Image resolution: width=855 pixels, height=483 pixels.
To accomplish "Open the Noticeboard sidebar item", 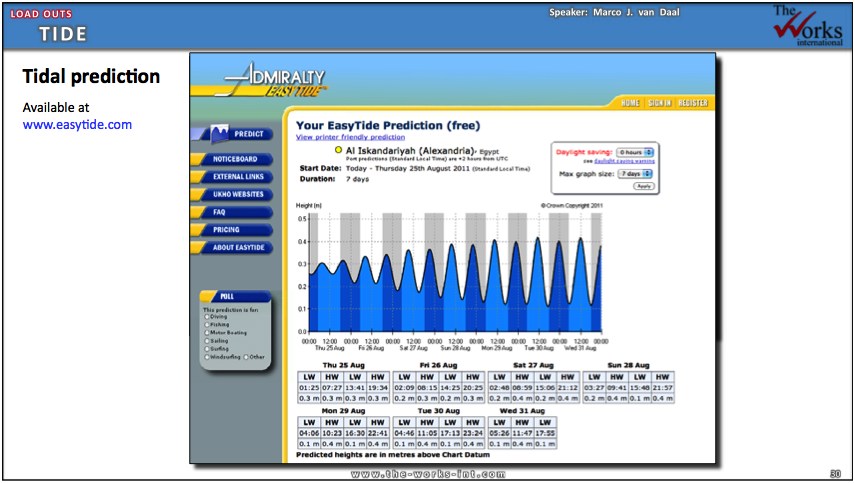I will 235,159.
